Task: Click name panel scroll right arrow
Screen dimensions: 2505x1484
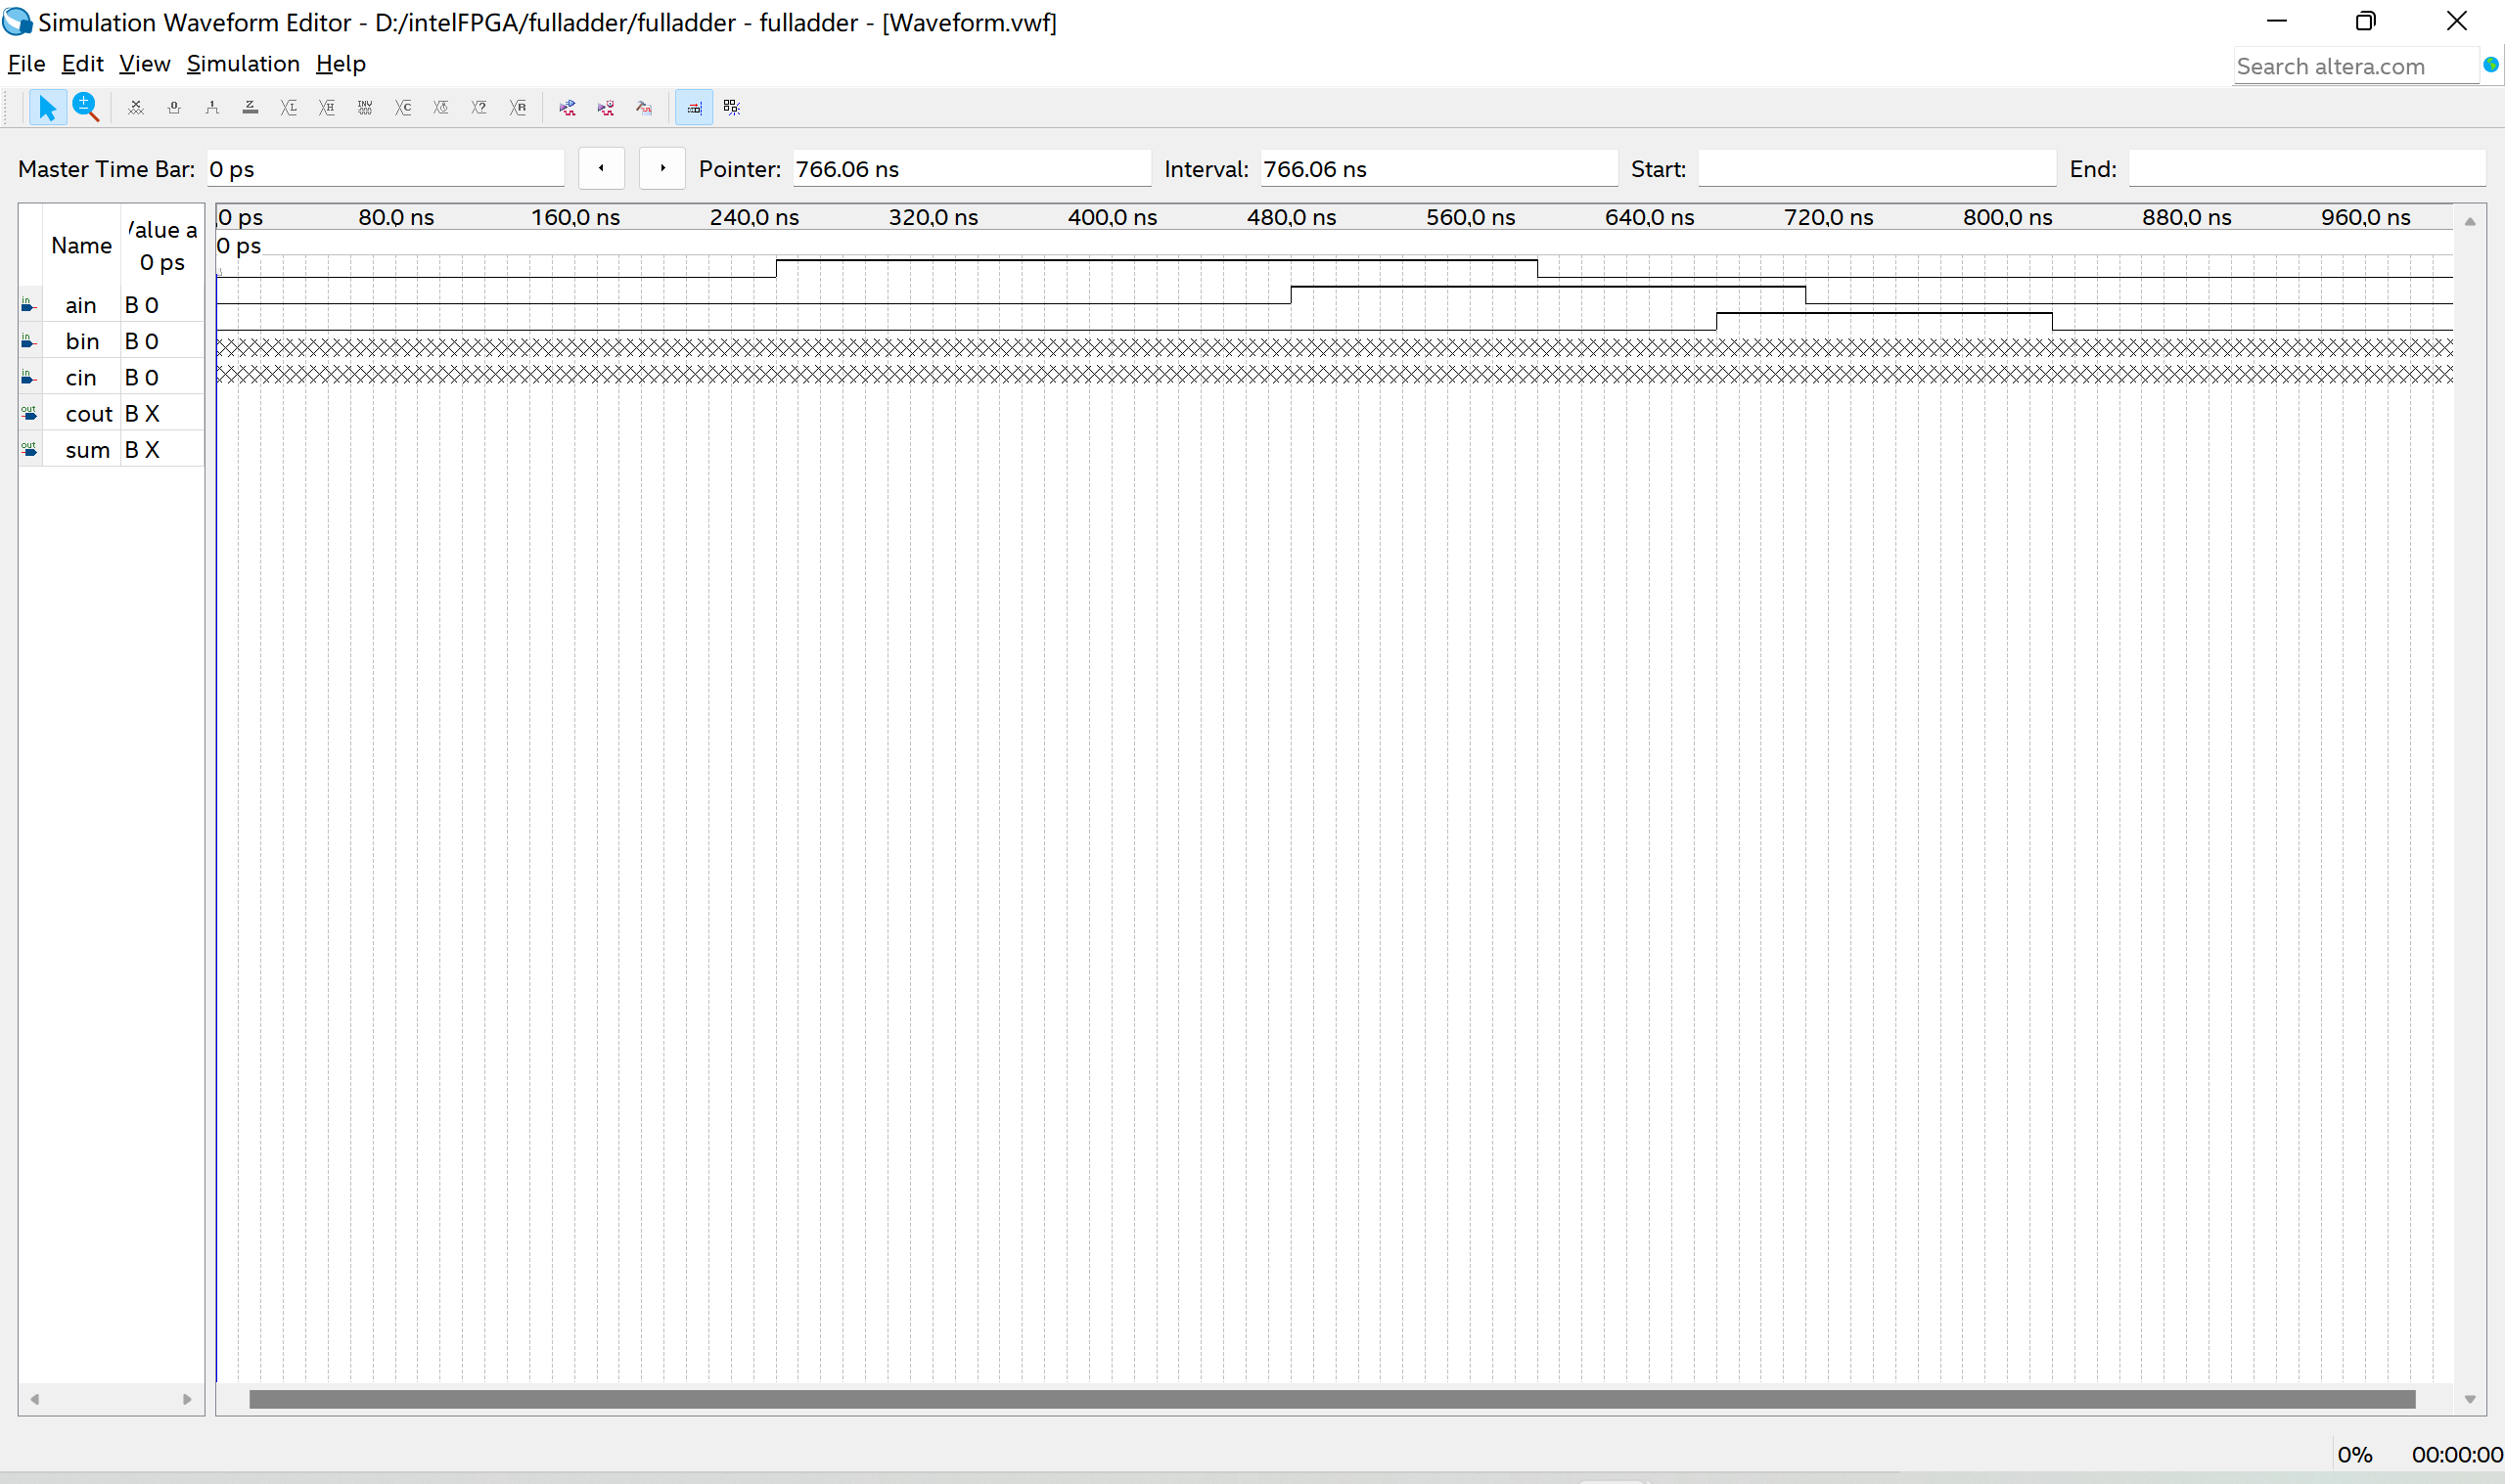Action: pyautogui.click(x=187, y=1399)
